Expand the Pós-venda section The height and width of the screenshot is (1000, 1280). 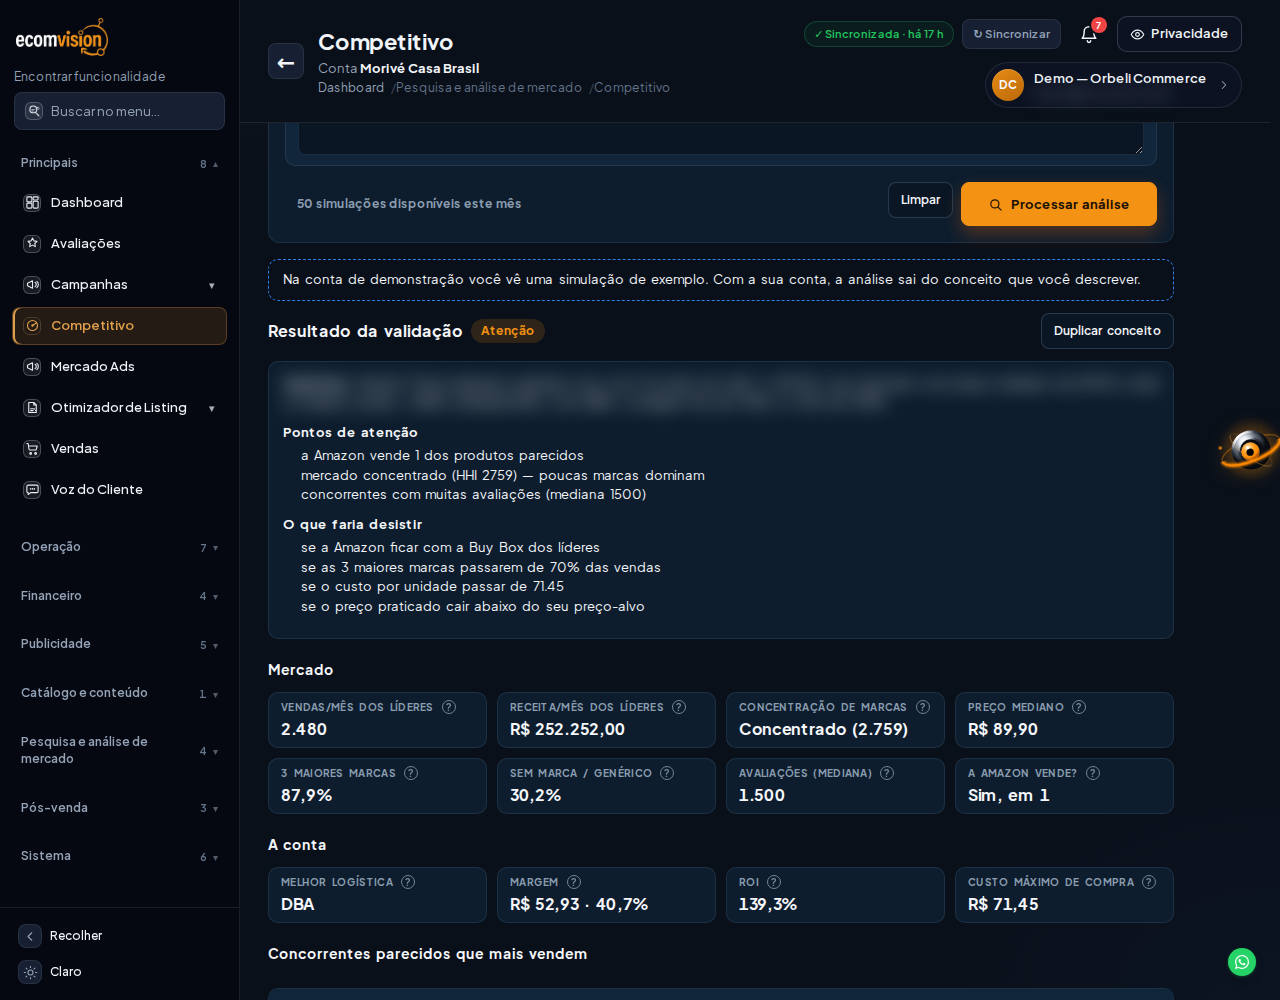(x=120, y=808)
